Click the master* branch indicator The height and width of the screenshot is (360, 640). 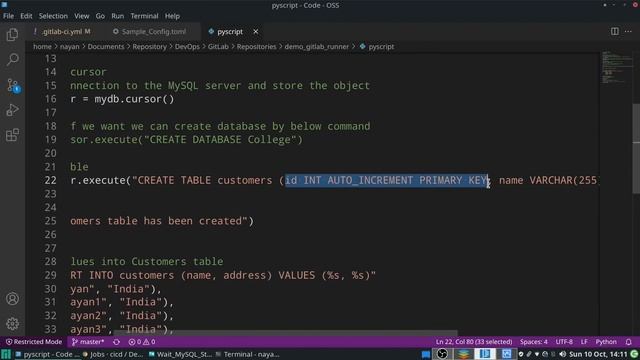[88, 342]
